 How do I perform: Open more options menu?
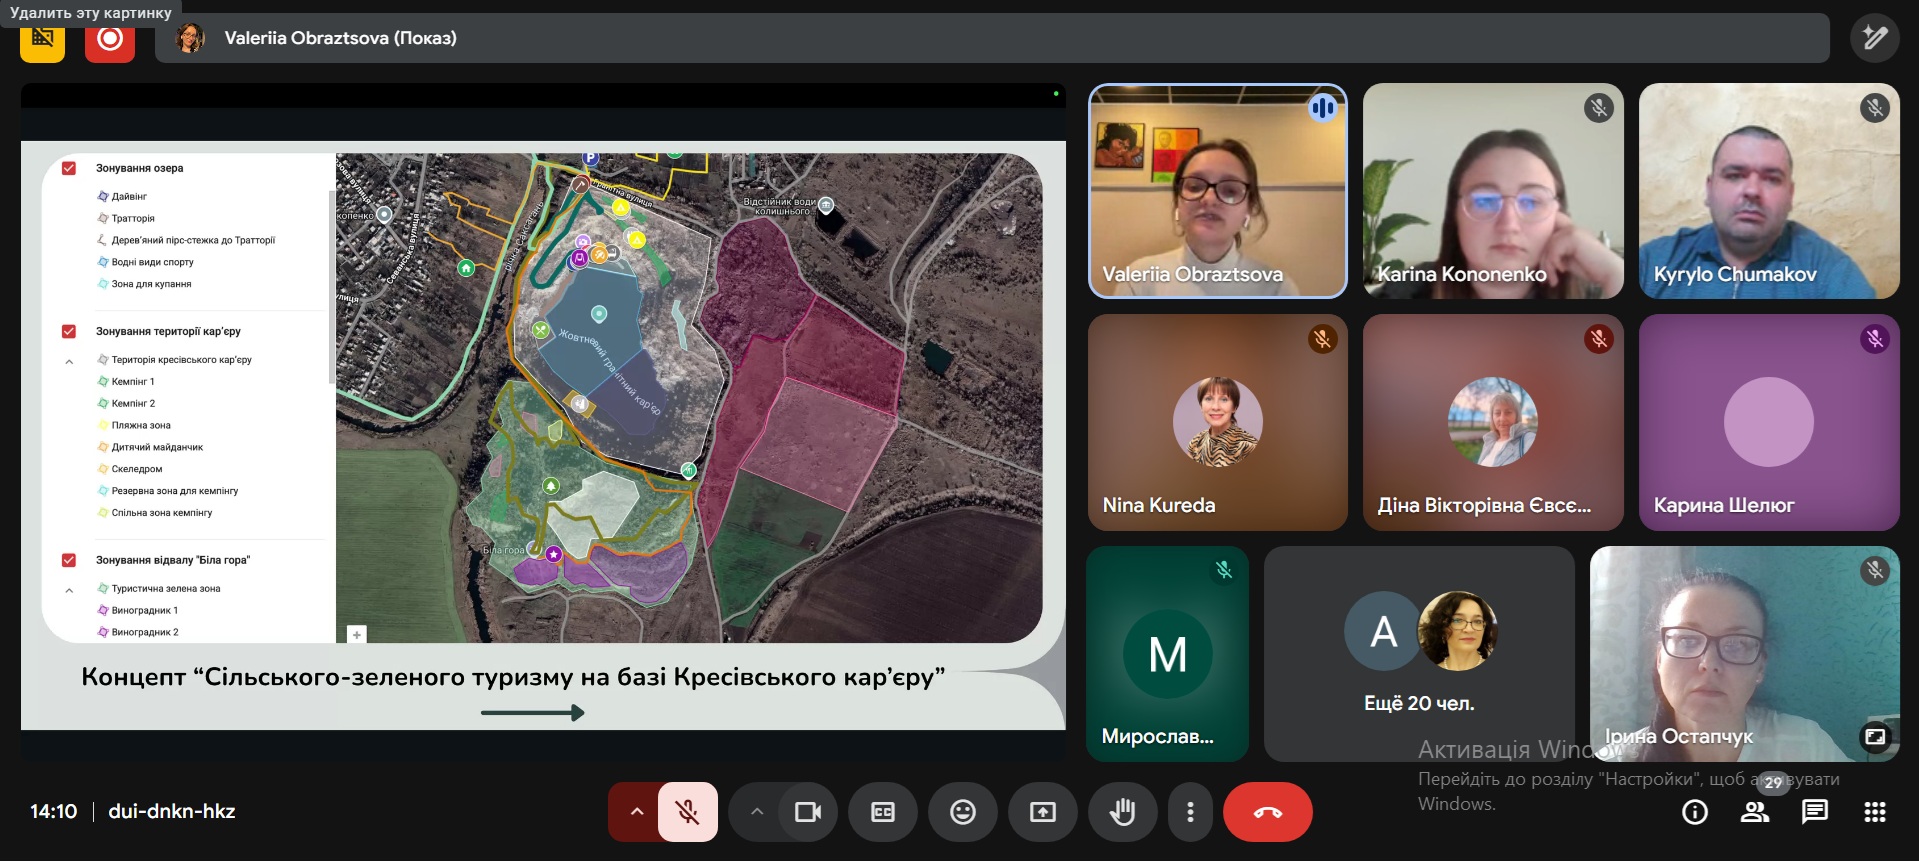pos(1190,812)
